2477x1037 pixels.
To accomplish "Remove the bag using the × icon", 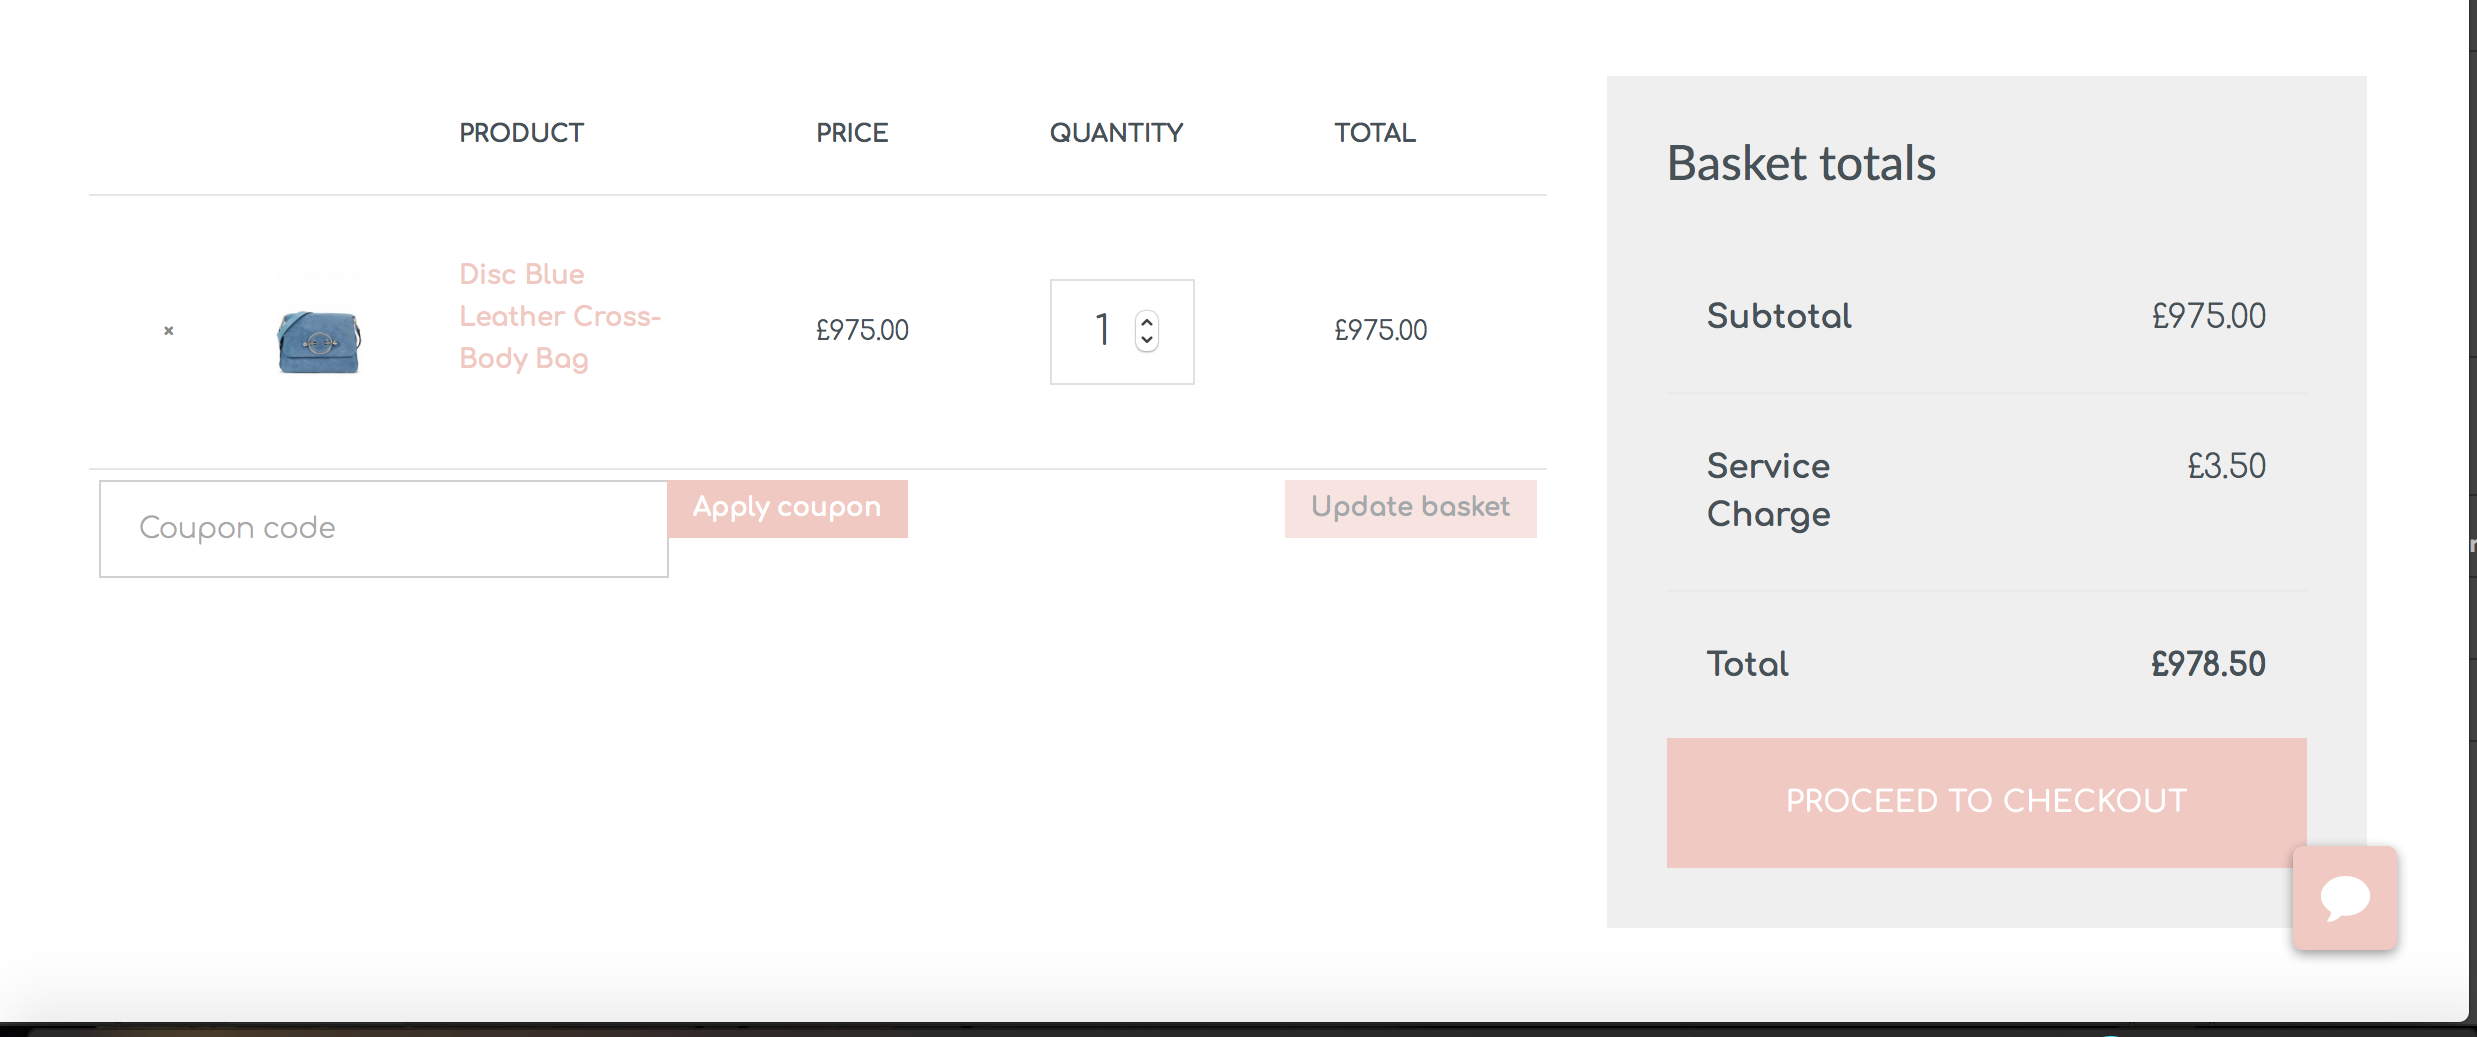I will pyautogui.click(x=169, y=330).
